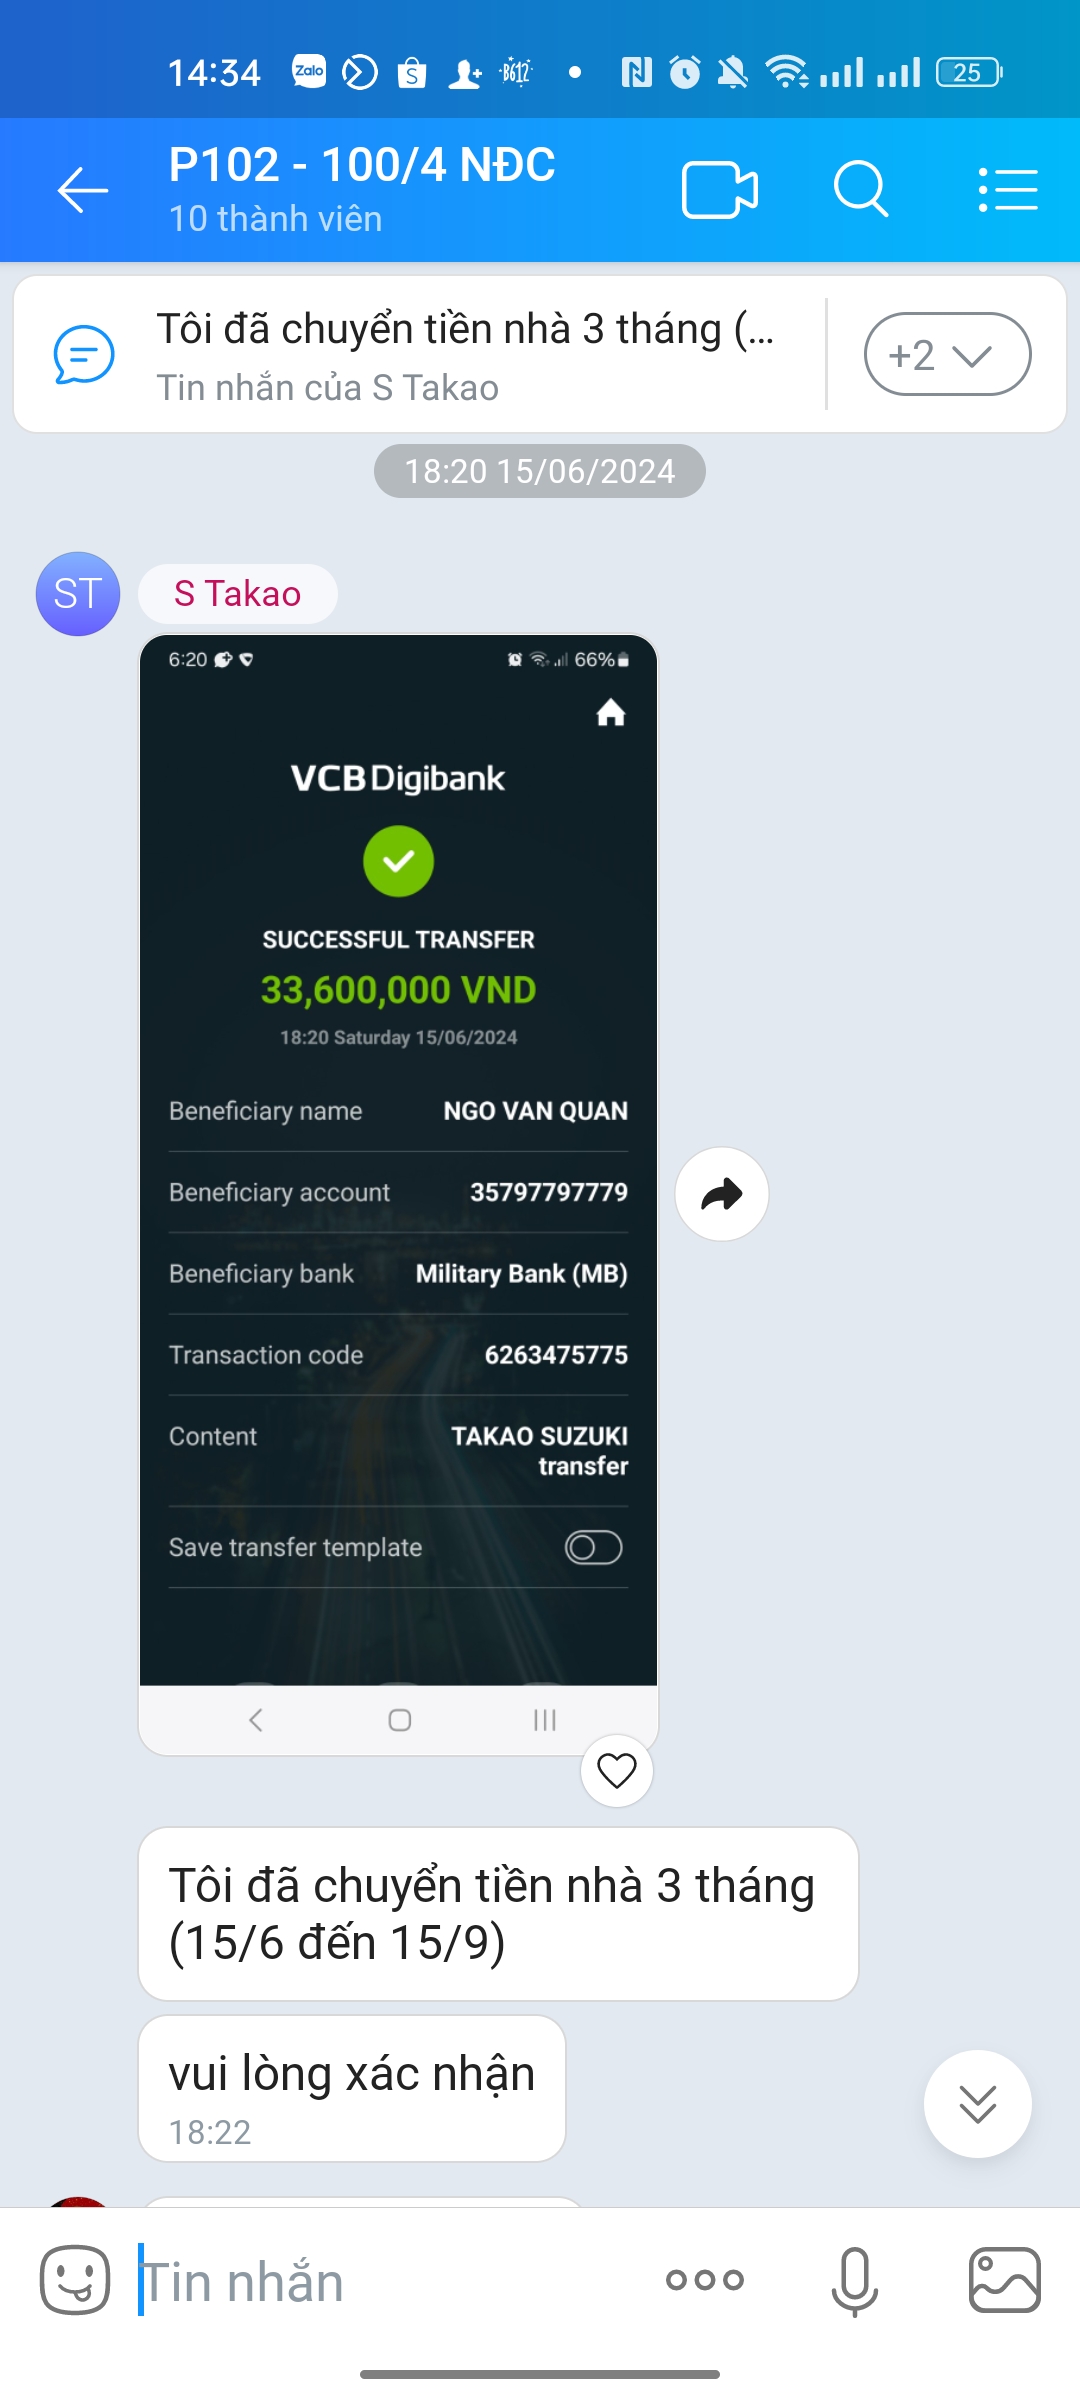
Task: Tap the Tin nhắn message input field
Action: click(x=390, y=2281)
